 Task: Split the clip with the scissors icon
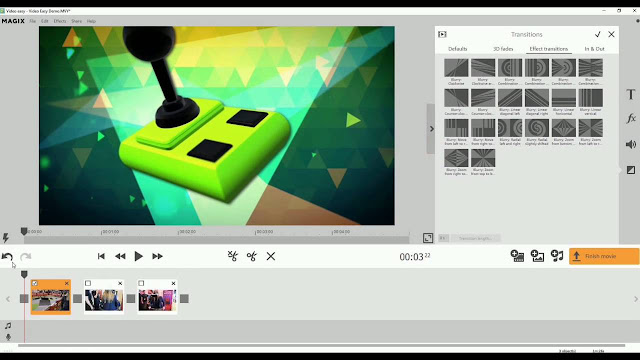click(252, 256)
